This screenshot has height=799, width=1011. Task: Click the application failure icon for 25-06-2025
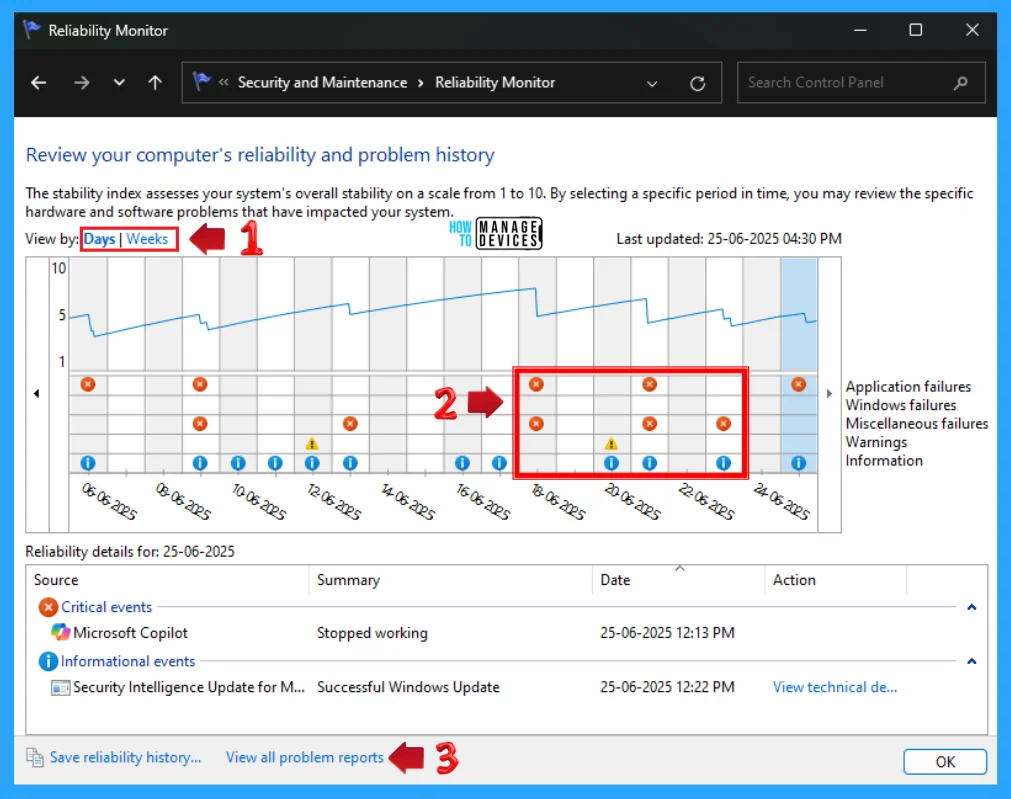pos(798,384)
